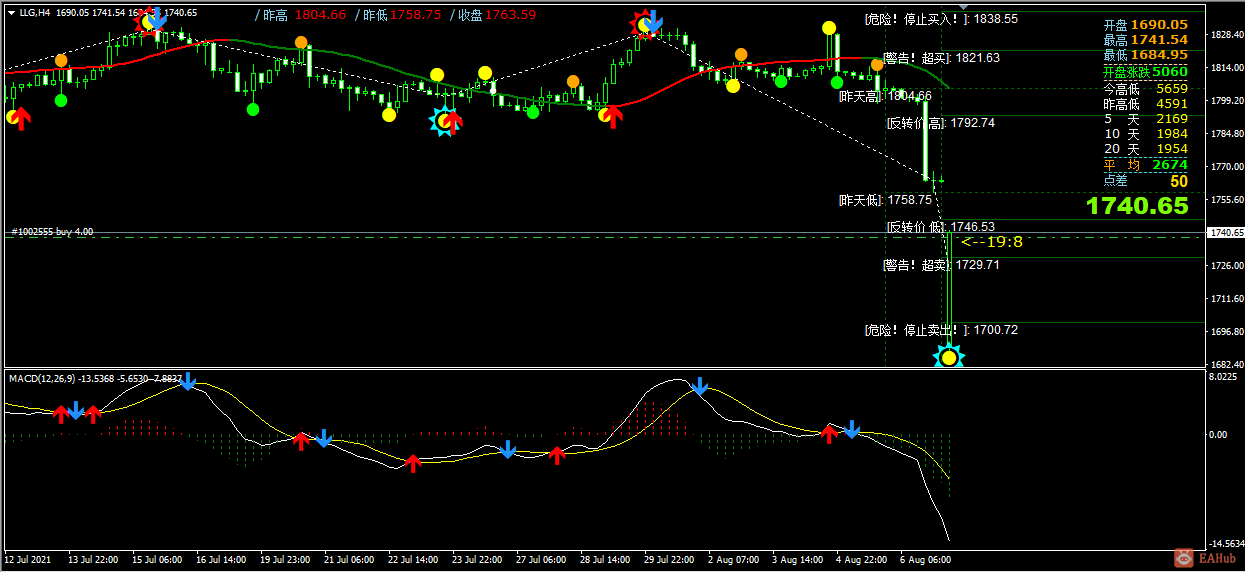Click the blue down arrow at the first MACD peak

coord(188,380)
